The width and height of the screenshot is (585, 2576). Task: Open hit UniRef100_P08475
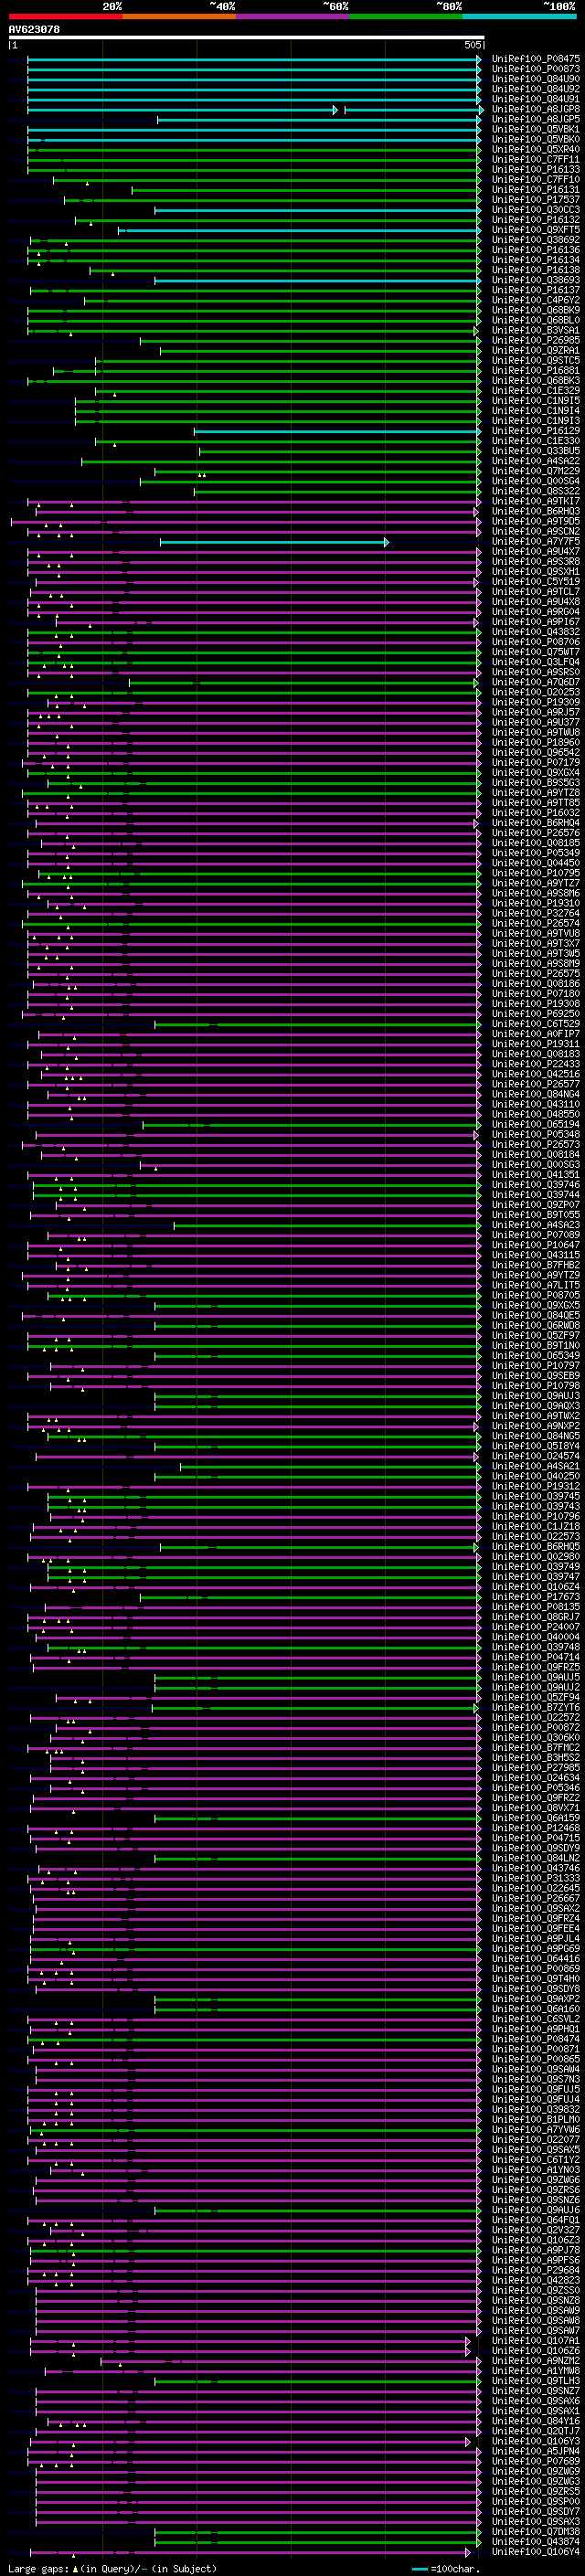(536, 59)
